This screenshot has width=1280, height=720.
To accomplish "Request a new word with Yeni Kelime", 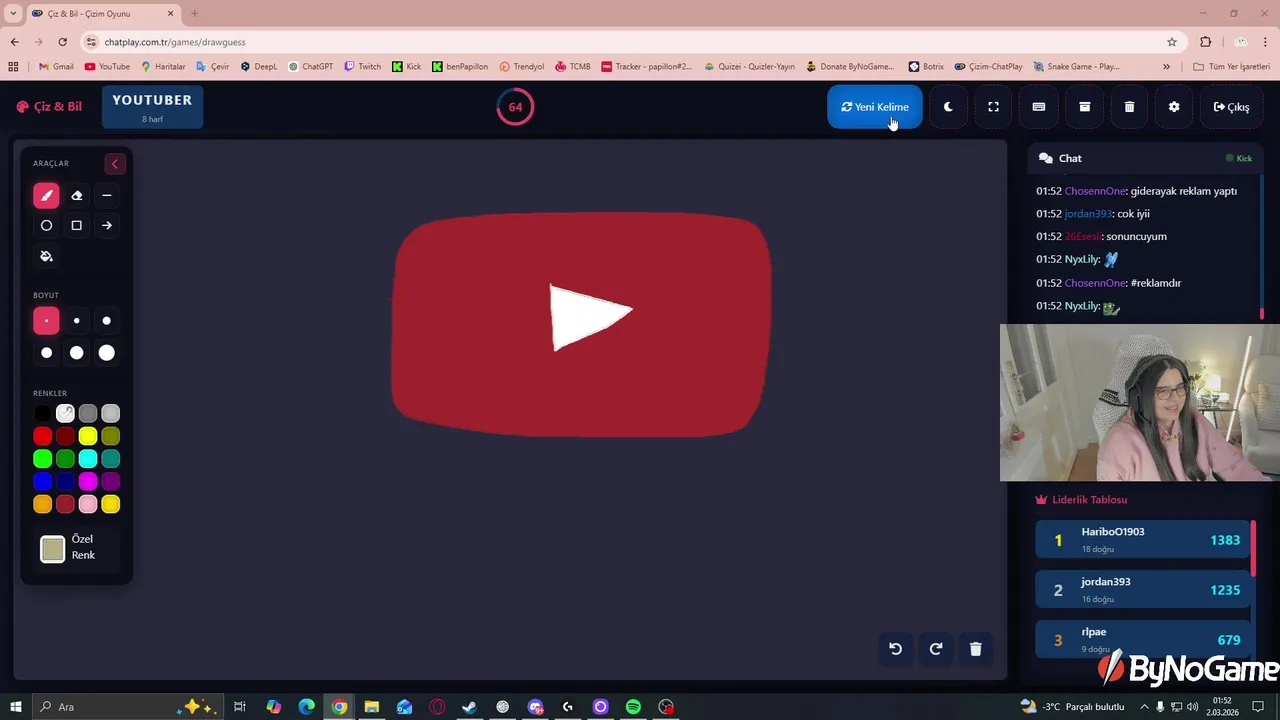I will pyautogui.click(x=875, y=107).
